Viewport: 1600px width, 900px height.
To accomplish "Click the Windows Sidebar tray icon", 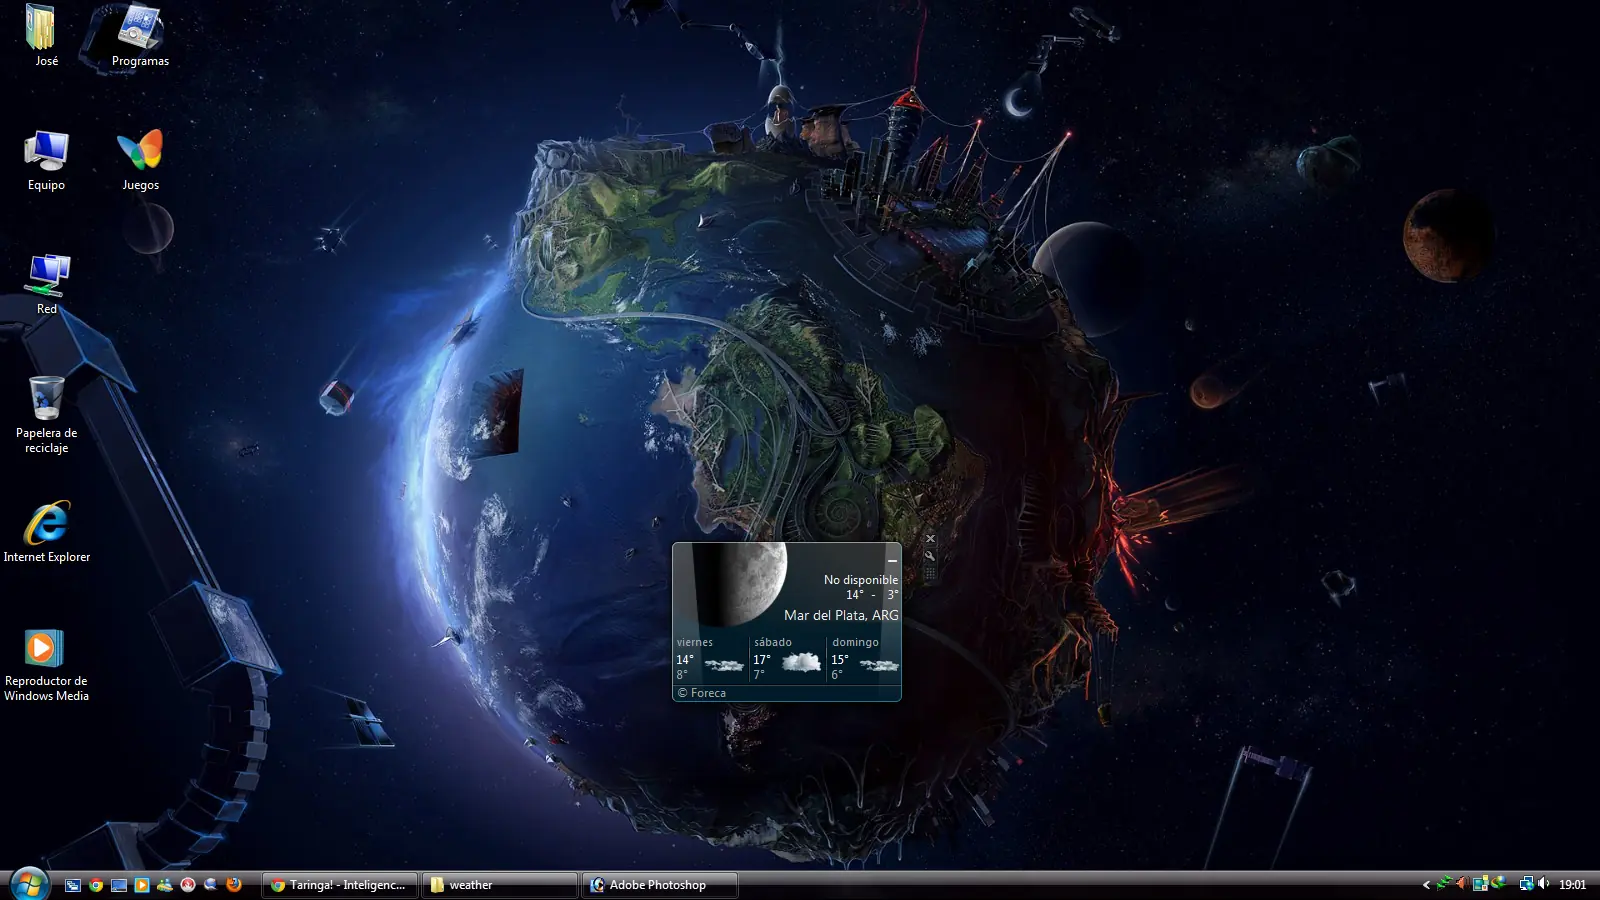I will 1481,883.
